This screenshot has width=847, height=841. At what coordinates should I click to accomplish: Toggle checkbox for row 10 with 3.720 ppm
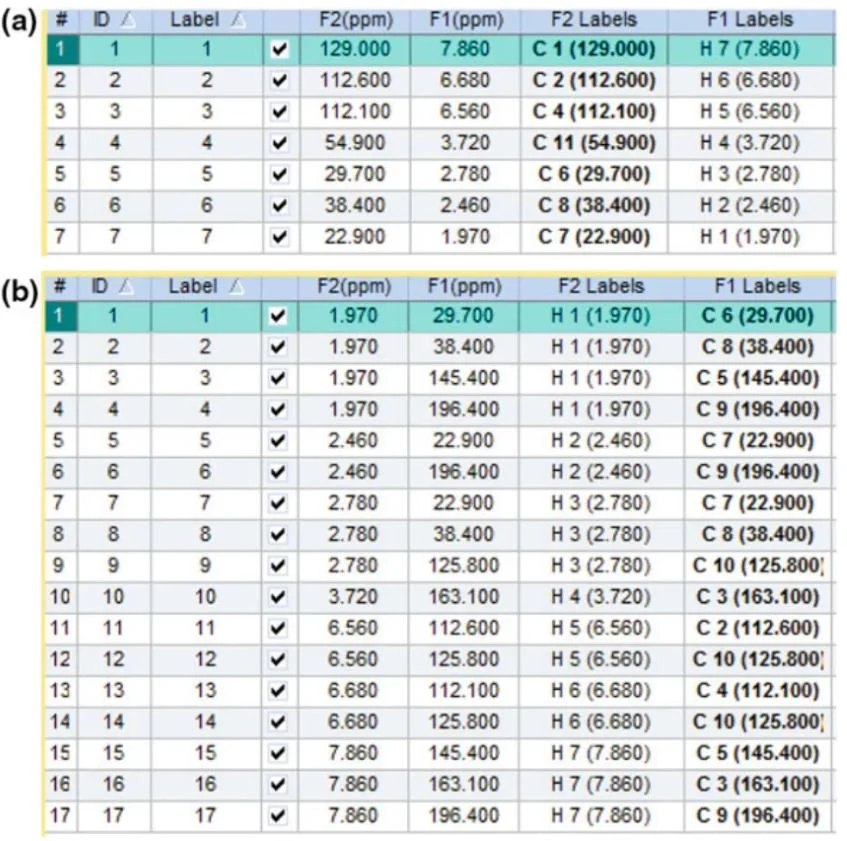tap(278, 597)
